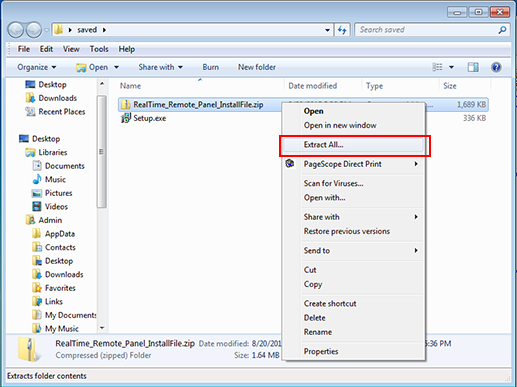Choose Delete from the context menu

point(354,318)
